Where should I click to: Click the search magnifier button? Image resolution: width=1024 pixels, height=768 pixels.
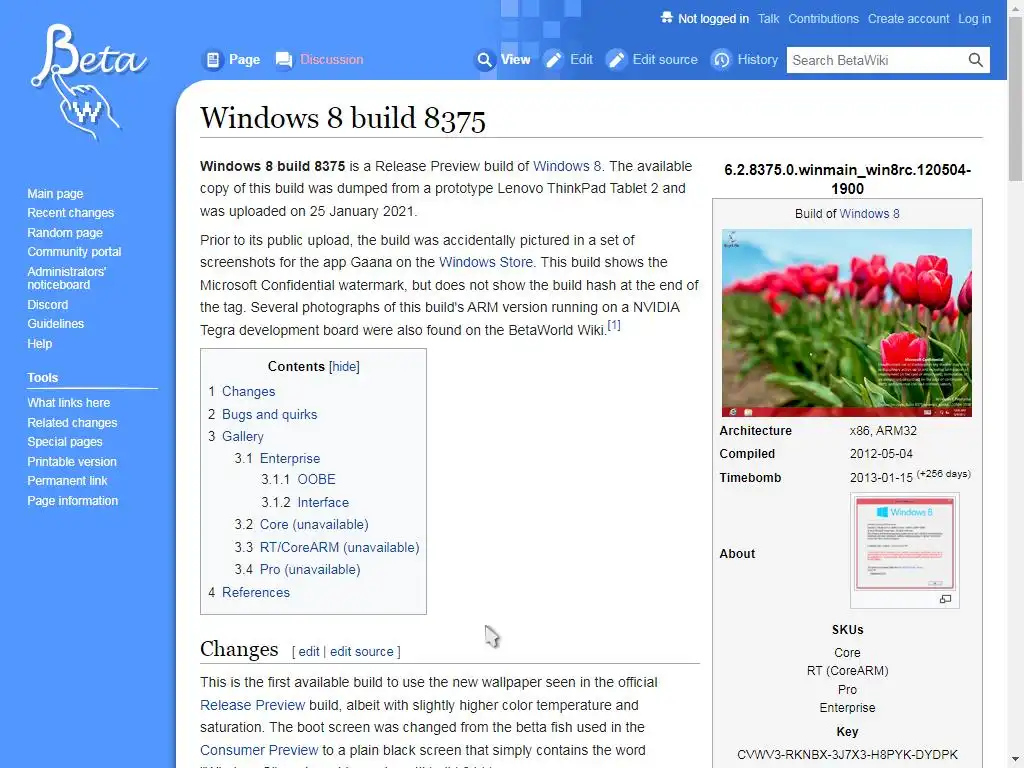976,60
